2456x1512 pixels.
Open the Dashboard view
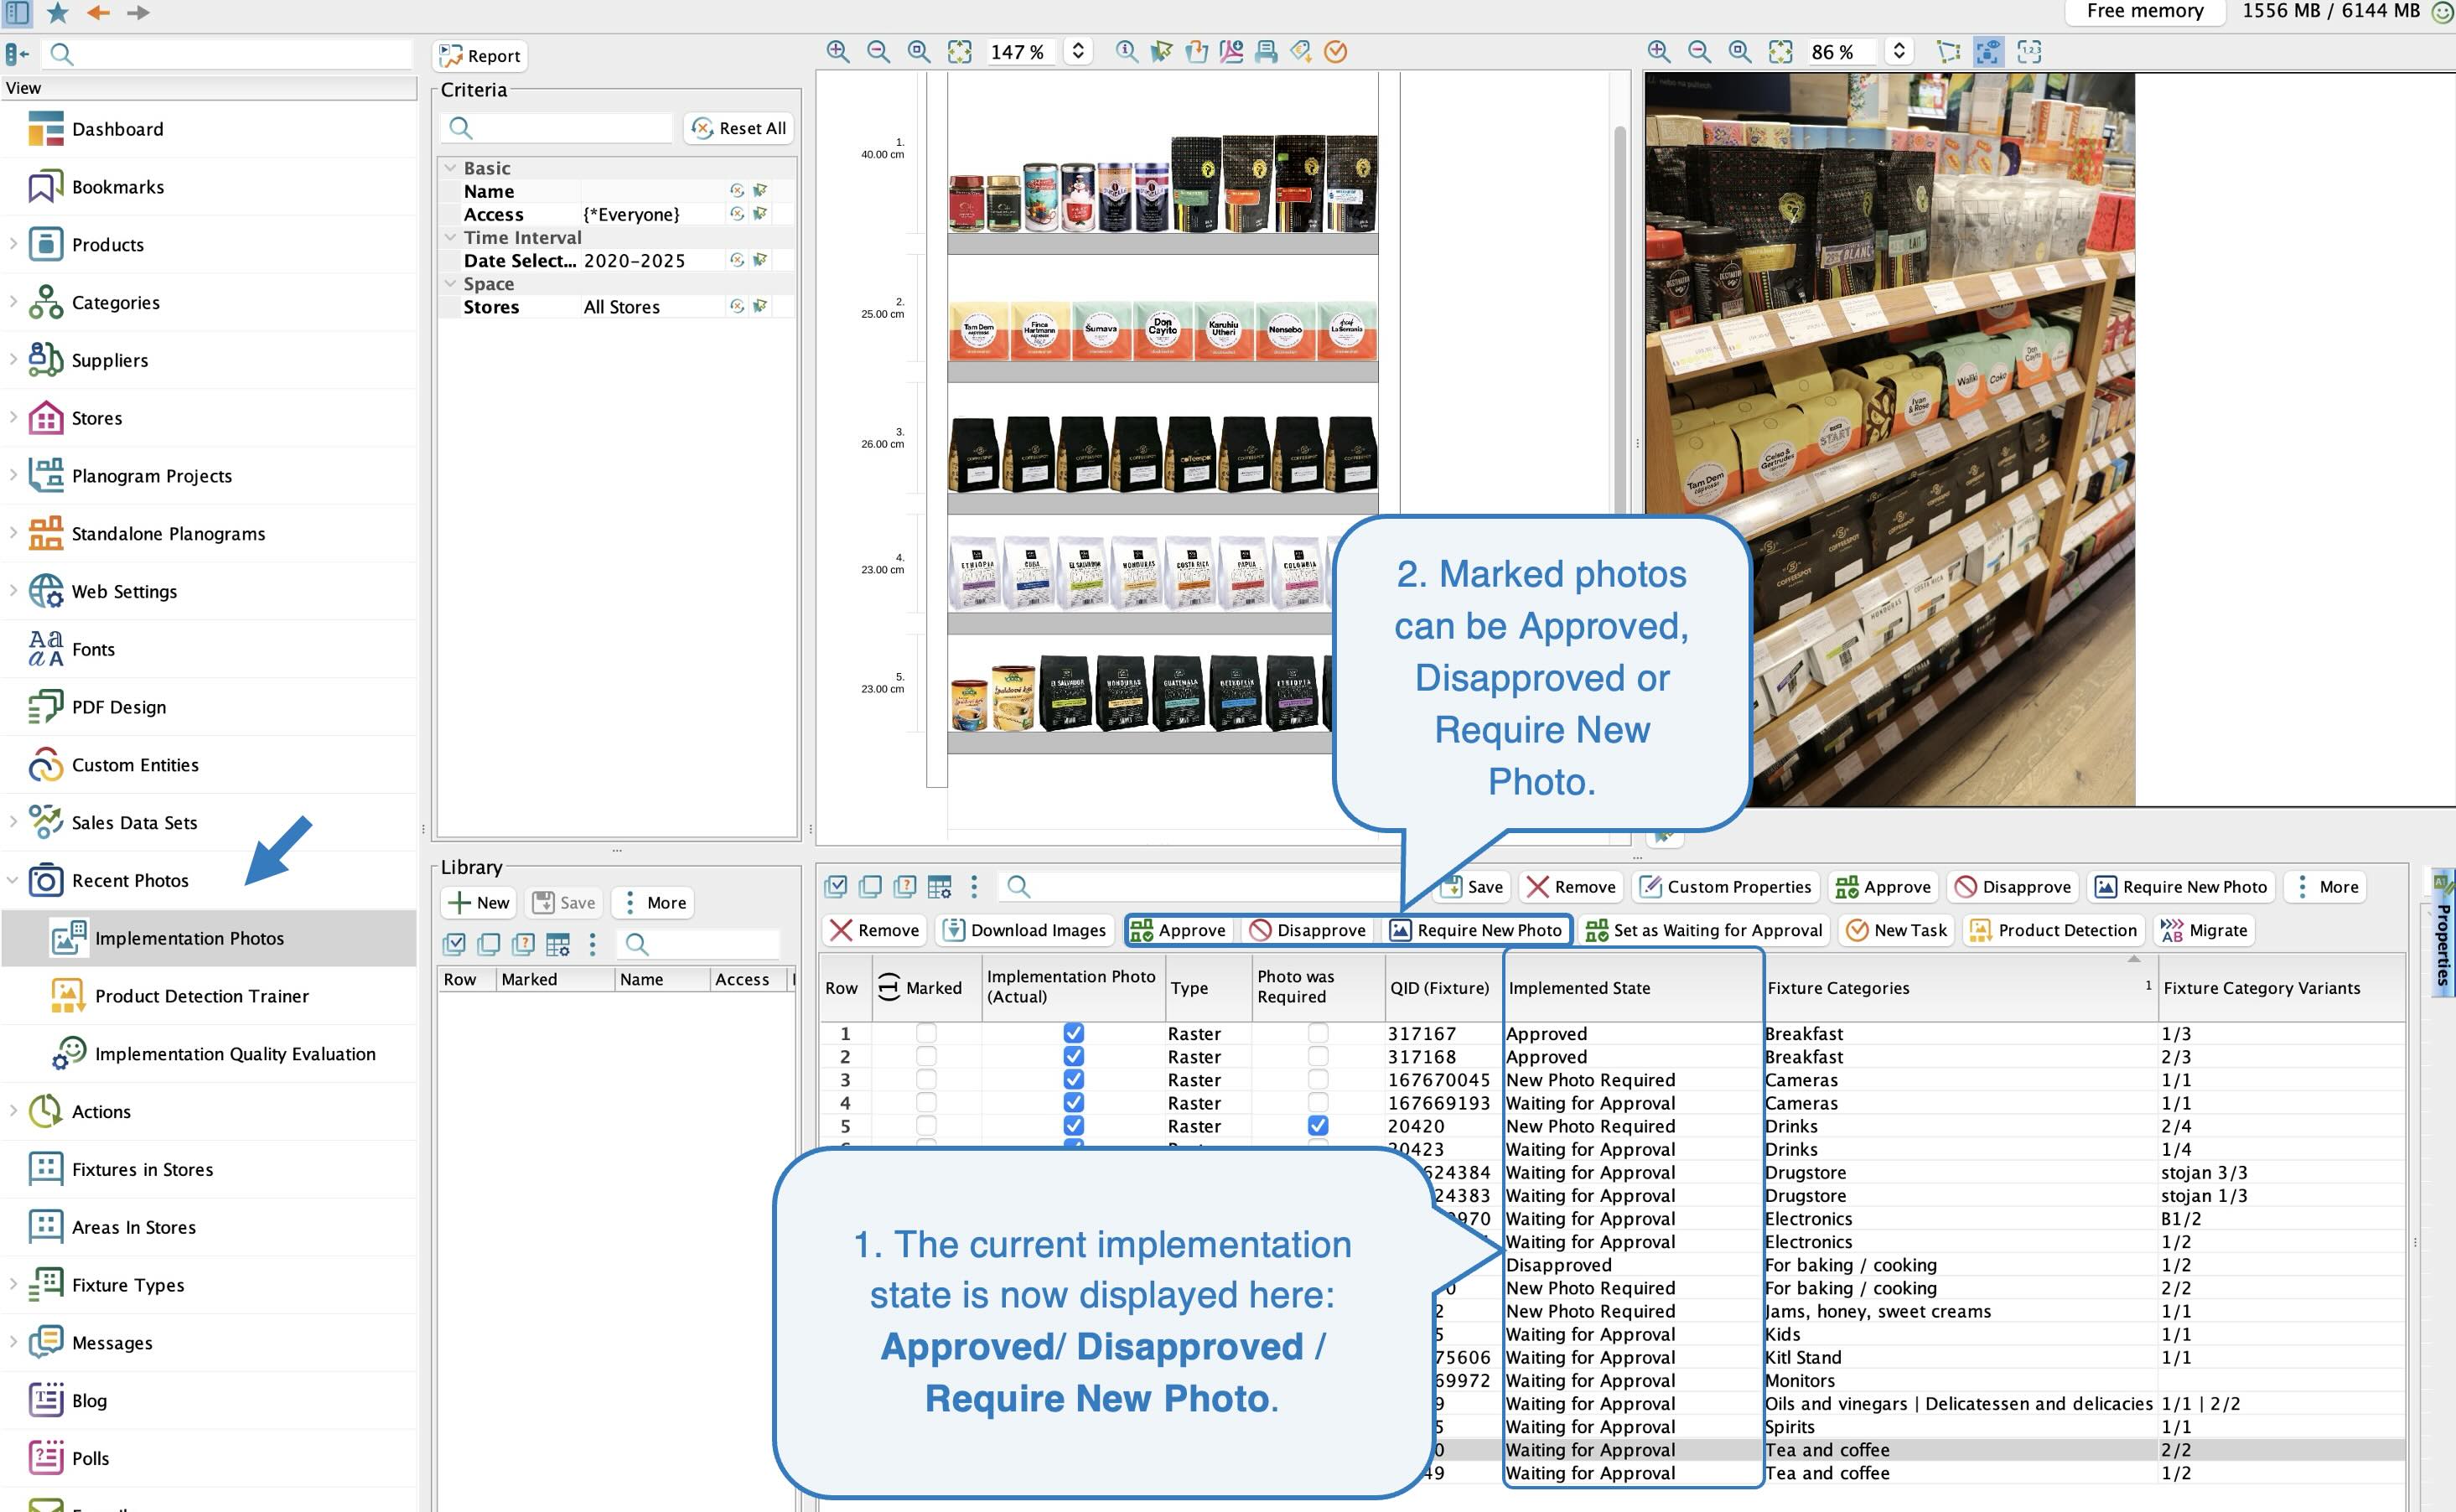[x=117, y=129]
